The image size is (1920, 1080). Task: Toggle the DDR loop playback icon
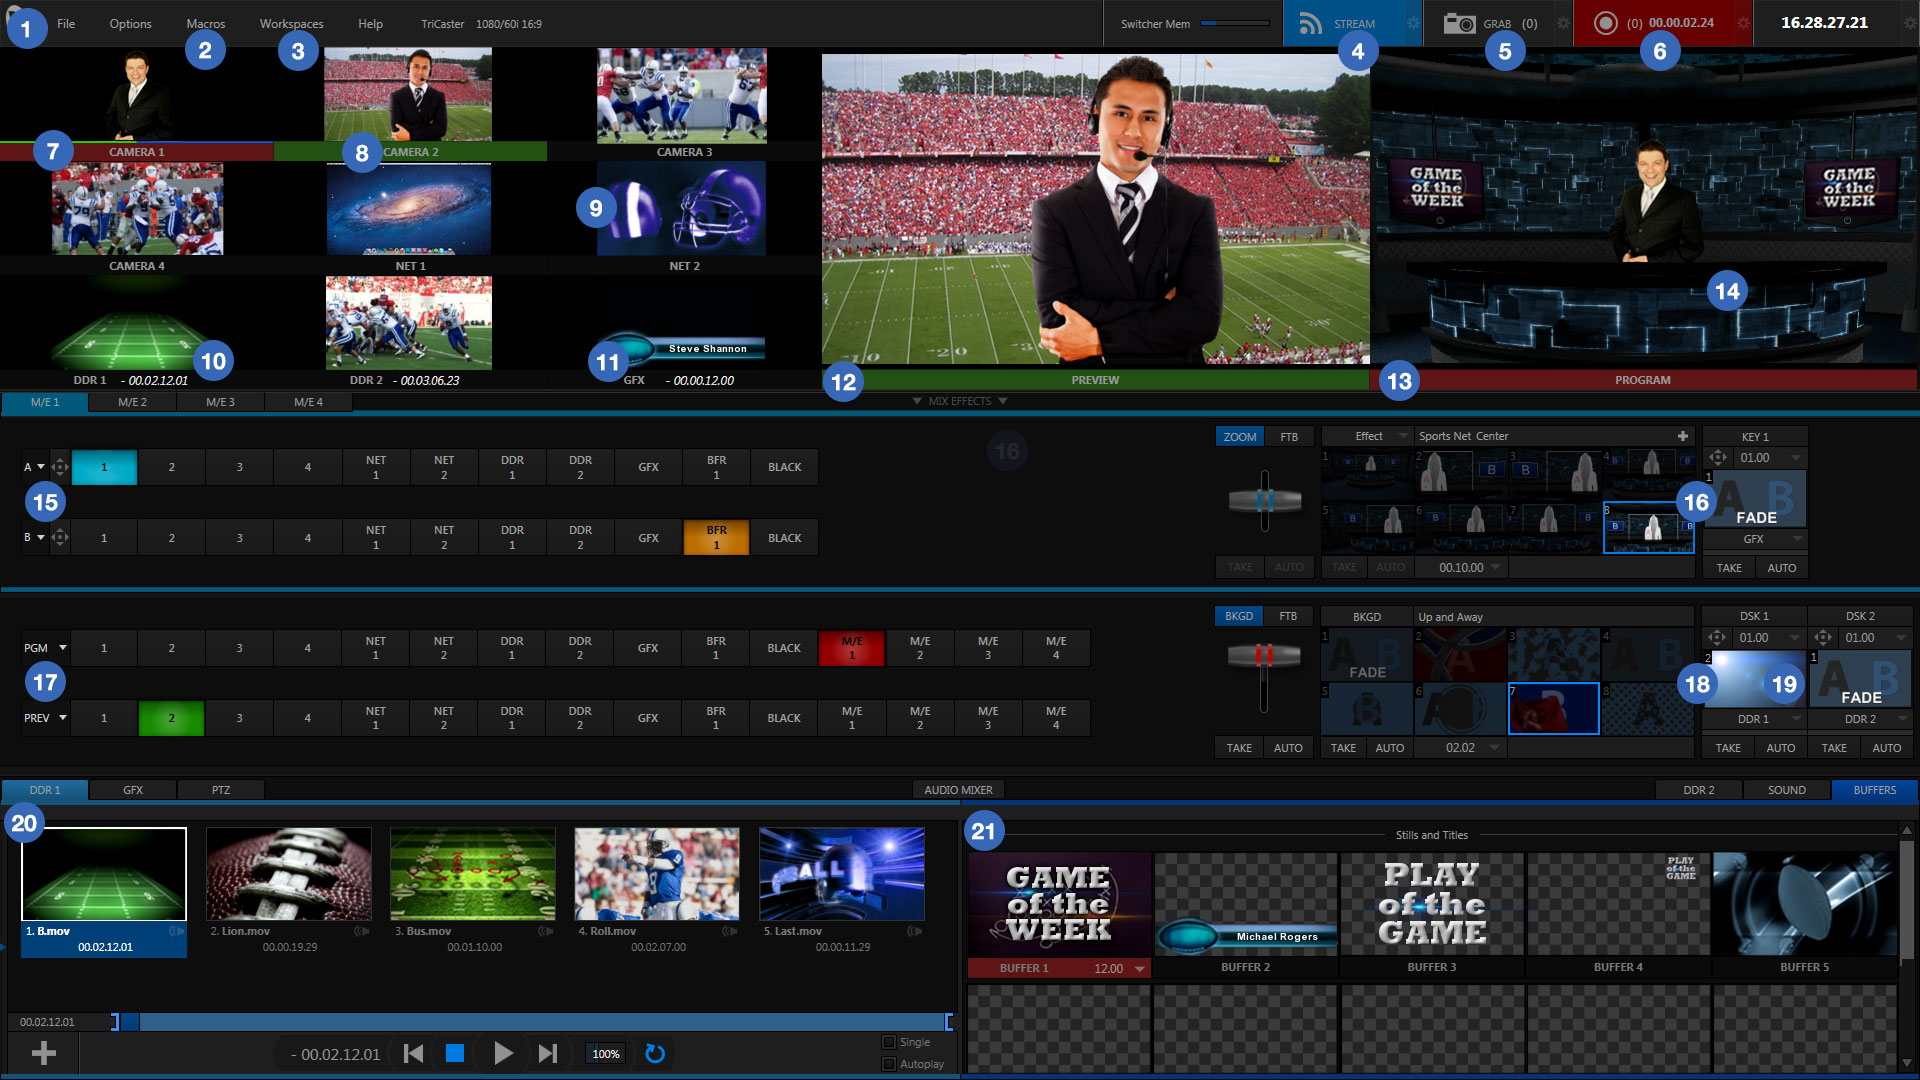pos(655,1053)
